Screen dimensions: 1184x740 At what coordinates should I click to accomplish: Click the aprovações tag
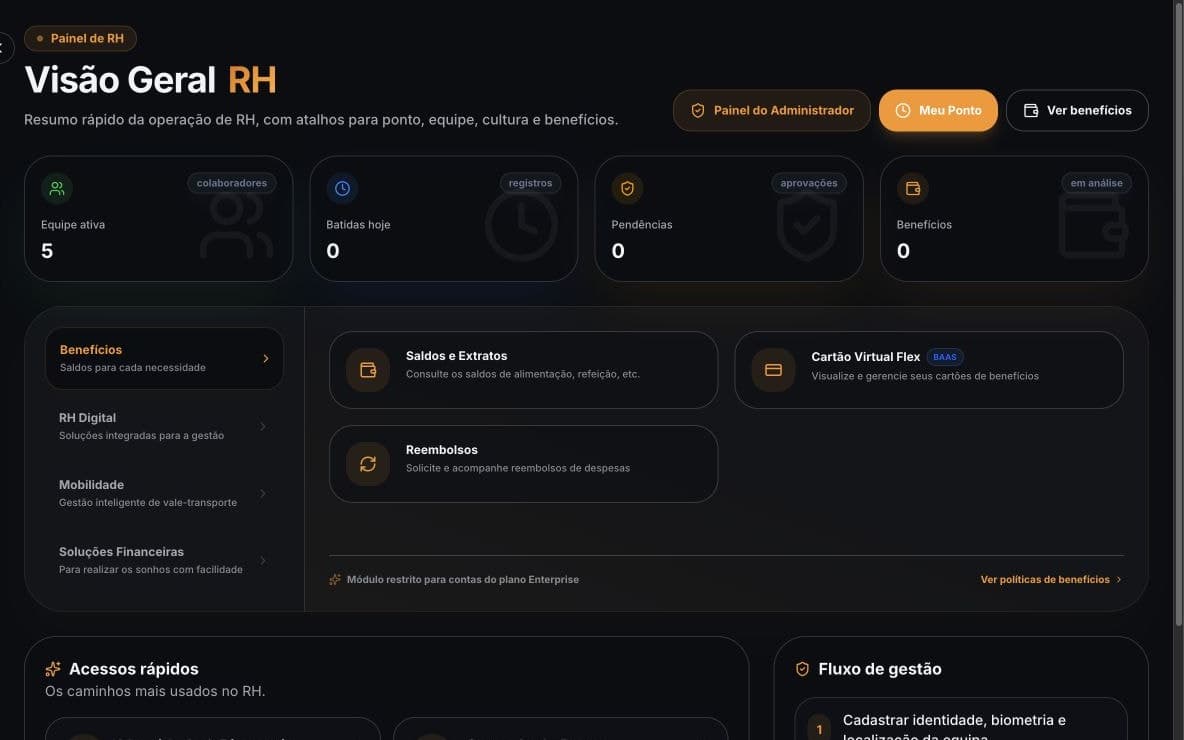[809, 183]
